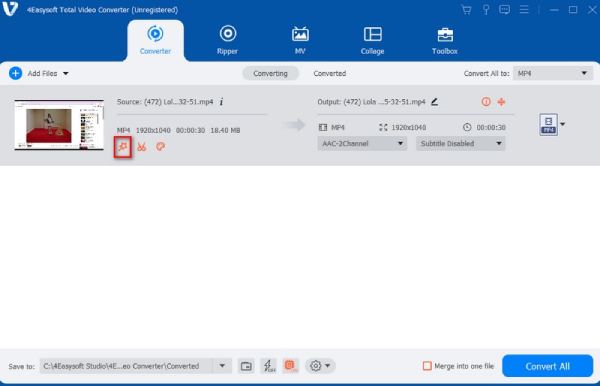Show the Converting list
600x386 pixels.
[271, 73]
